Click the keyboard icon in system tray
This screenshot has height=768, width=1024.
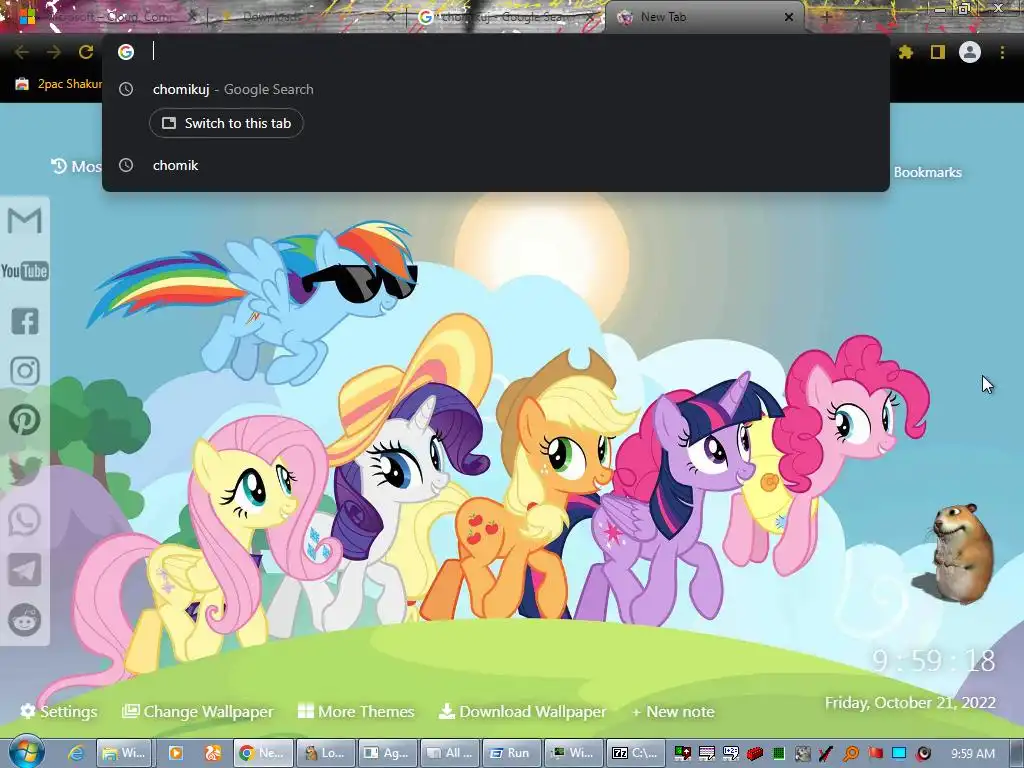(x=707, y=754)
